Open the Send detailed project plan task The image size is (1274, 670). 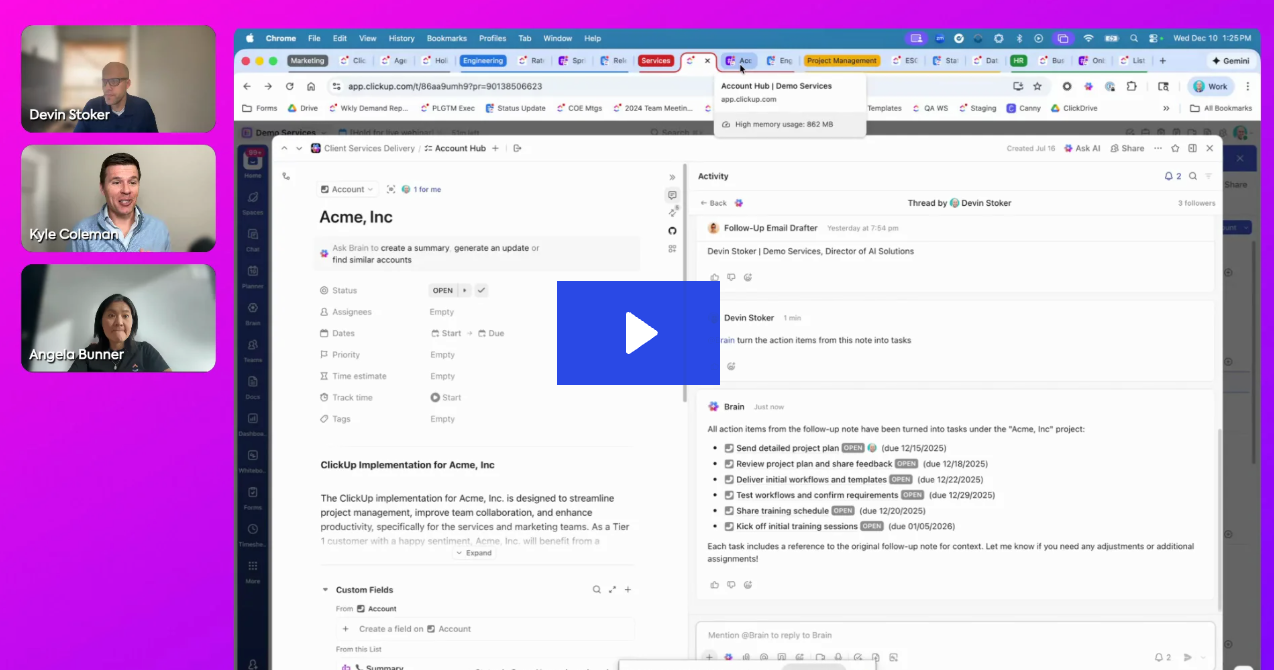[x=788, y=448]
